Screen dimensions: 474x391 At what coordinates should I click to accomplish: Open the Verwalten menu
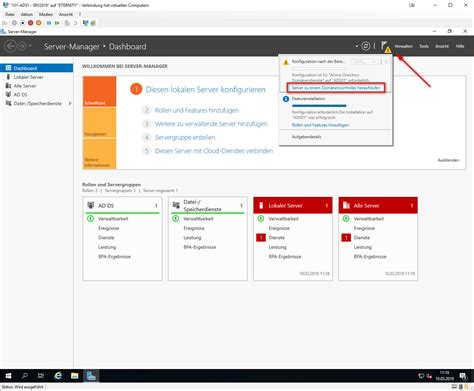click(x=403, y=46)
